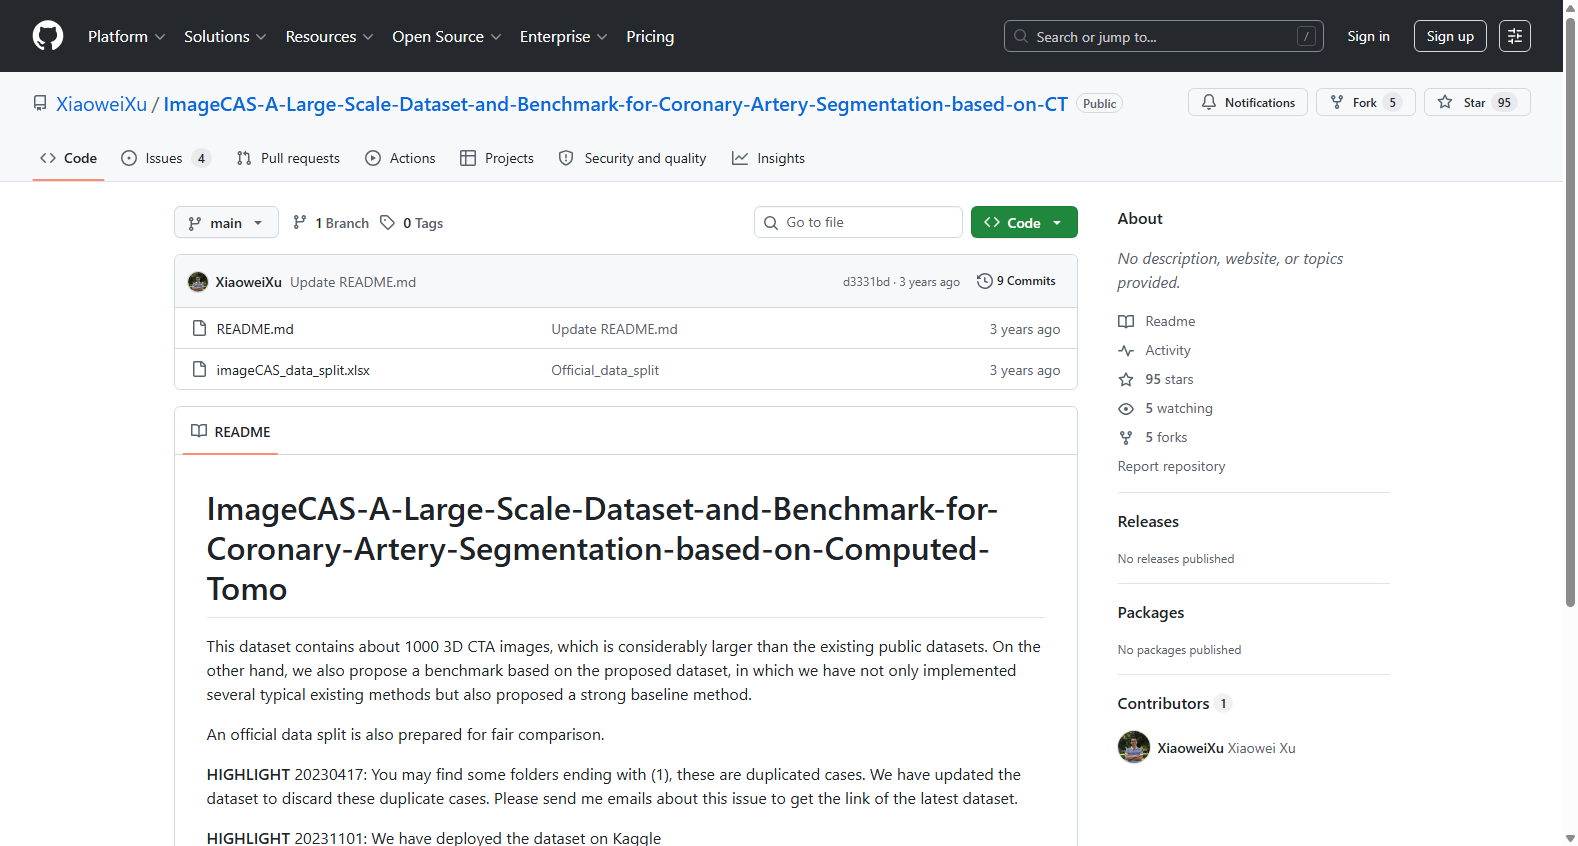Click the Sign in link
Viewport: 1578px width, 846px height.
coord(1368,36)
